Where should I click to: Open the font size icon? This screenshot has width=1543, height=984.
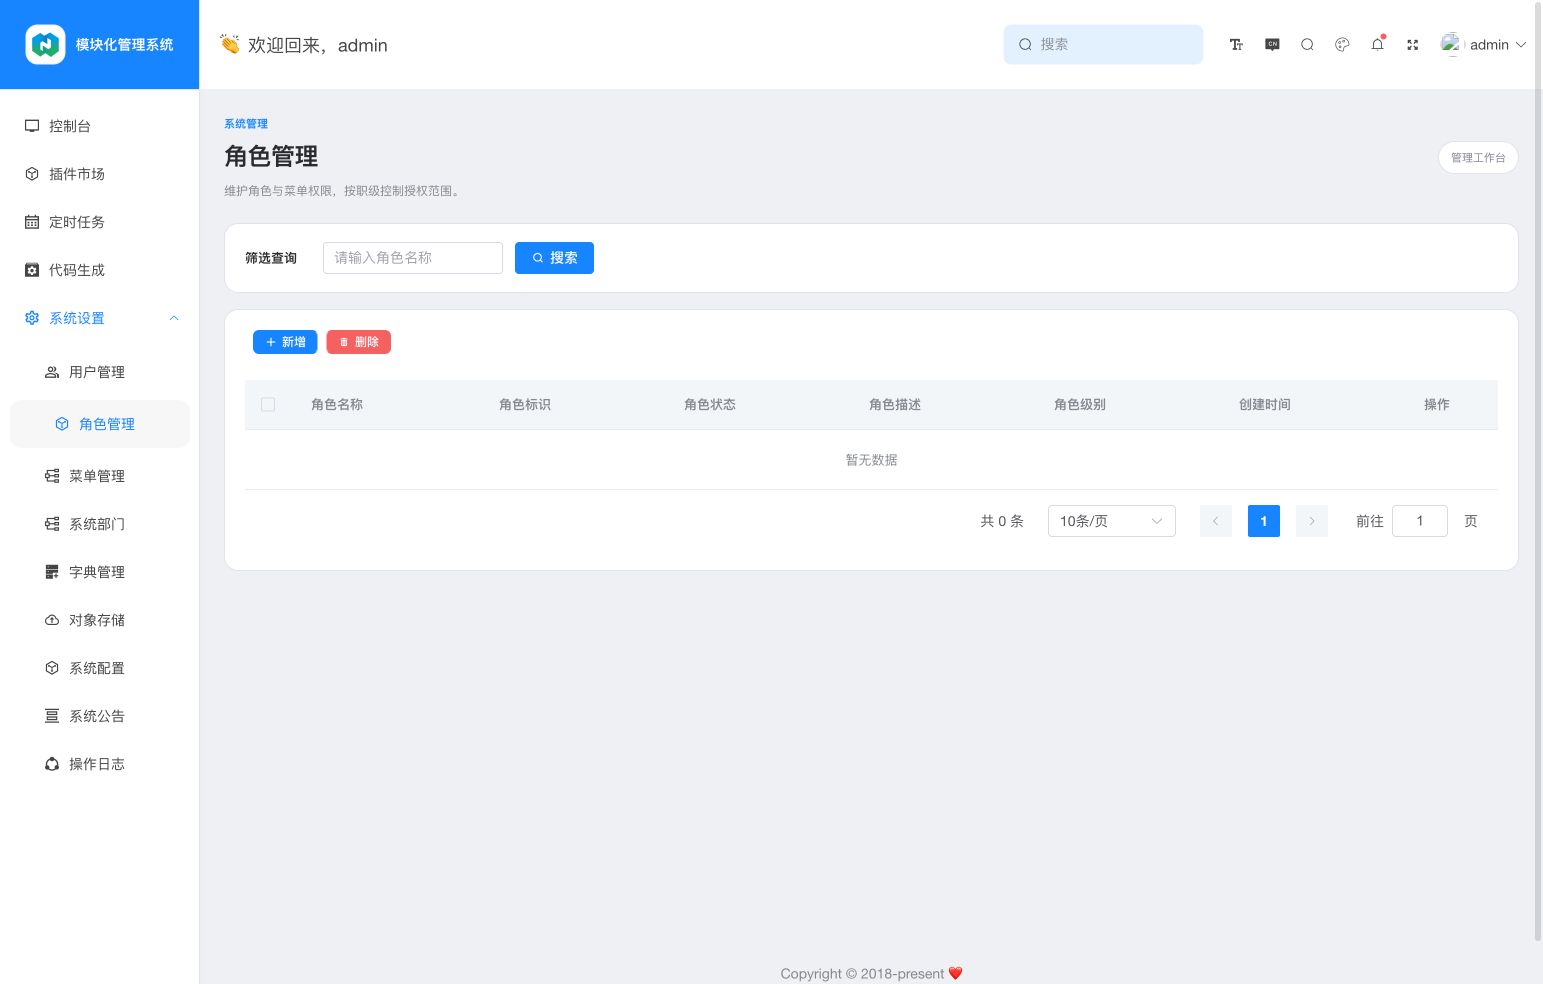(1236, 45)
